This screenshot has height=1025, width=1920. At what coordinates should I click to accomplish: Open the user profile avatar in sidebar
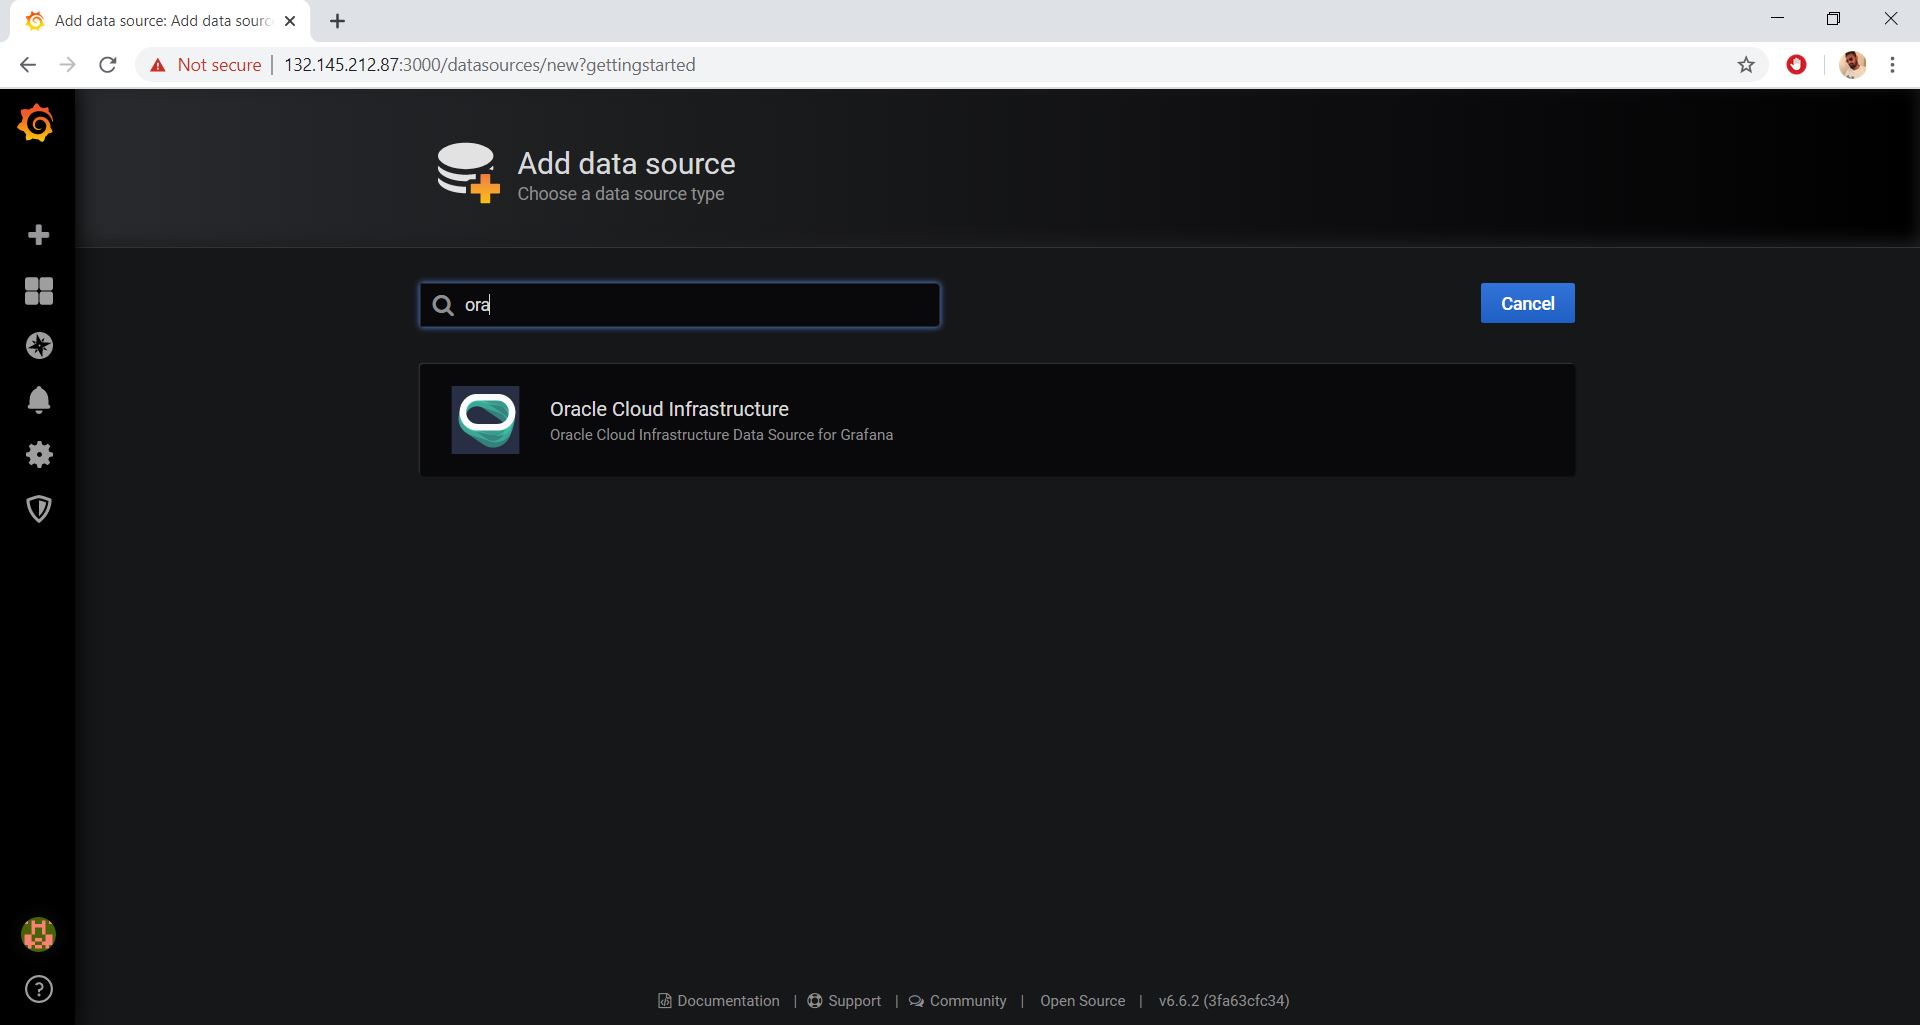pos(38,935)
